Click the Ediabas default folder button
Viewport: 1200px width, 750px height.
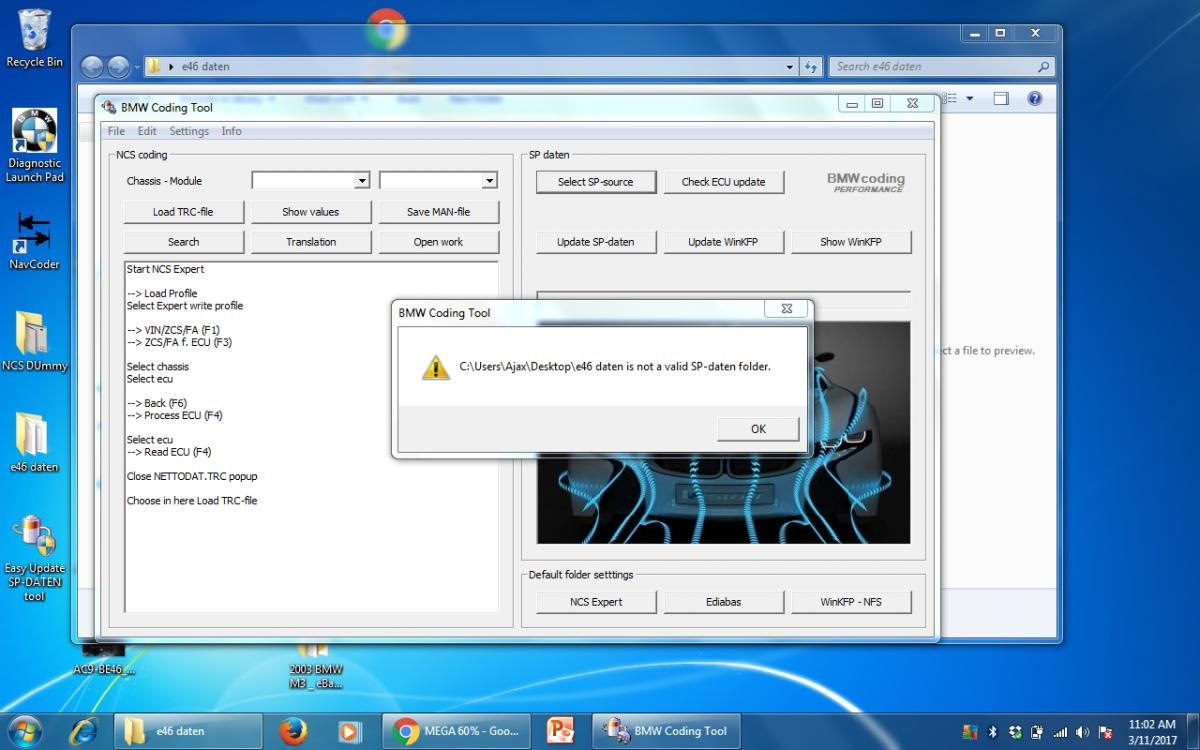tap(724, 602)
